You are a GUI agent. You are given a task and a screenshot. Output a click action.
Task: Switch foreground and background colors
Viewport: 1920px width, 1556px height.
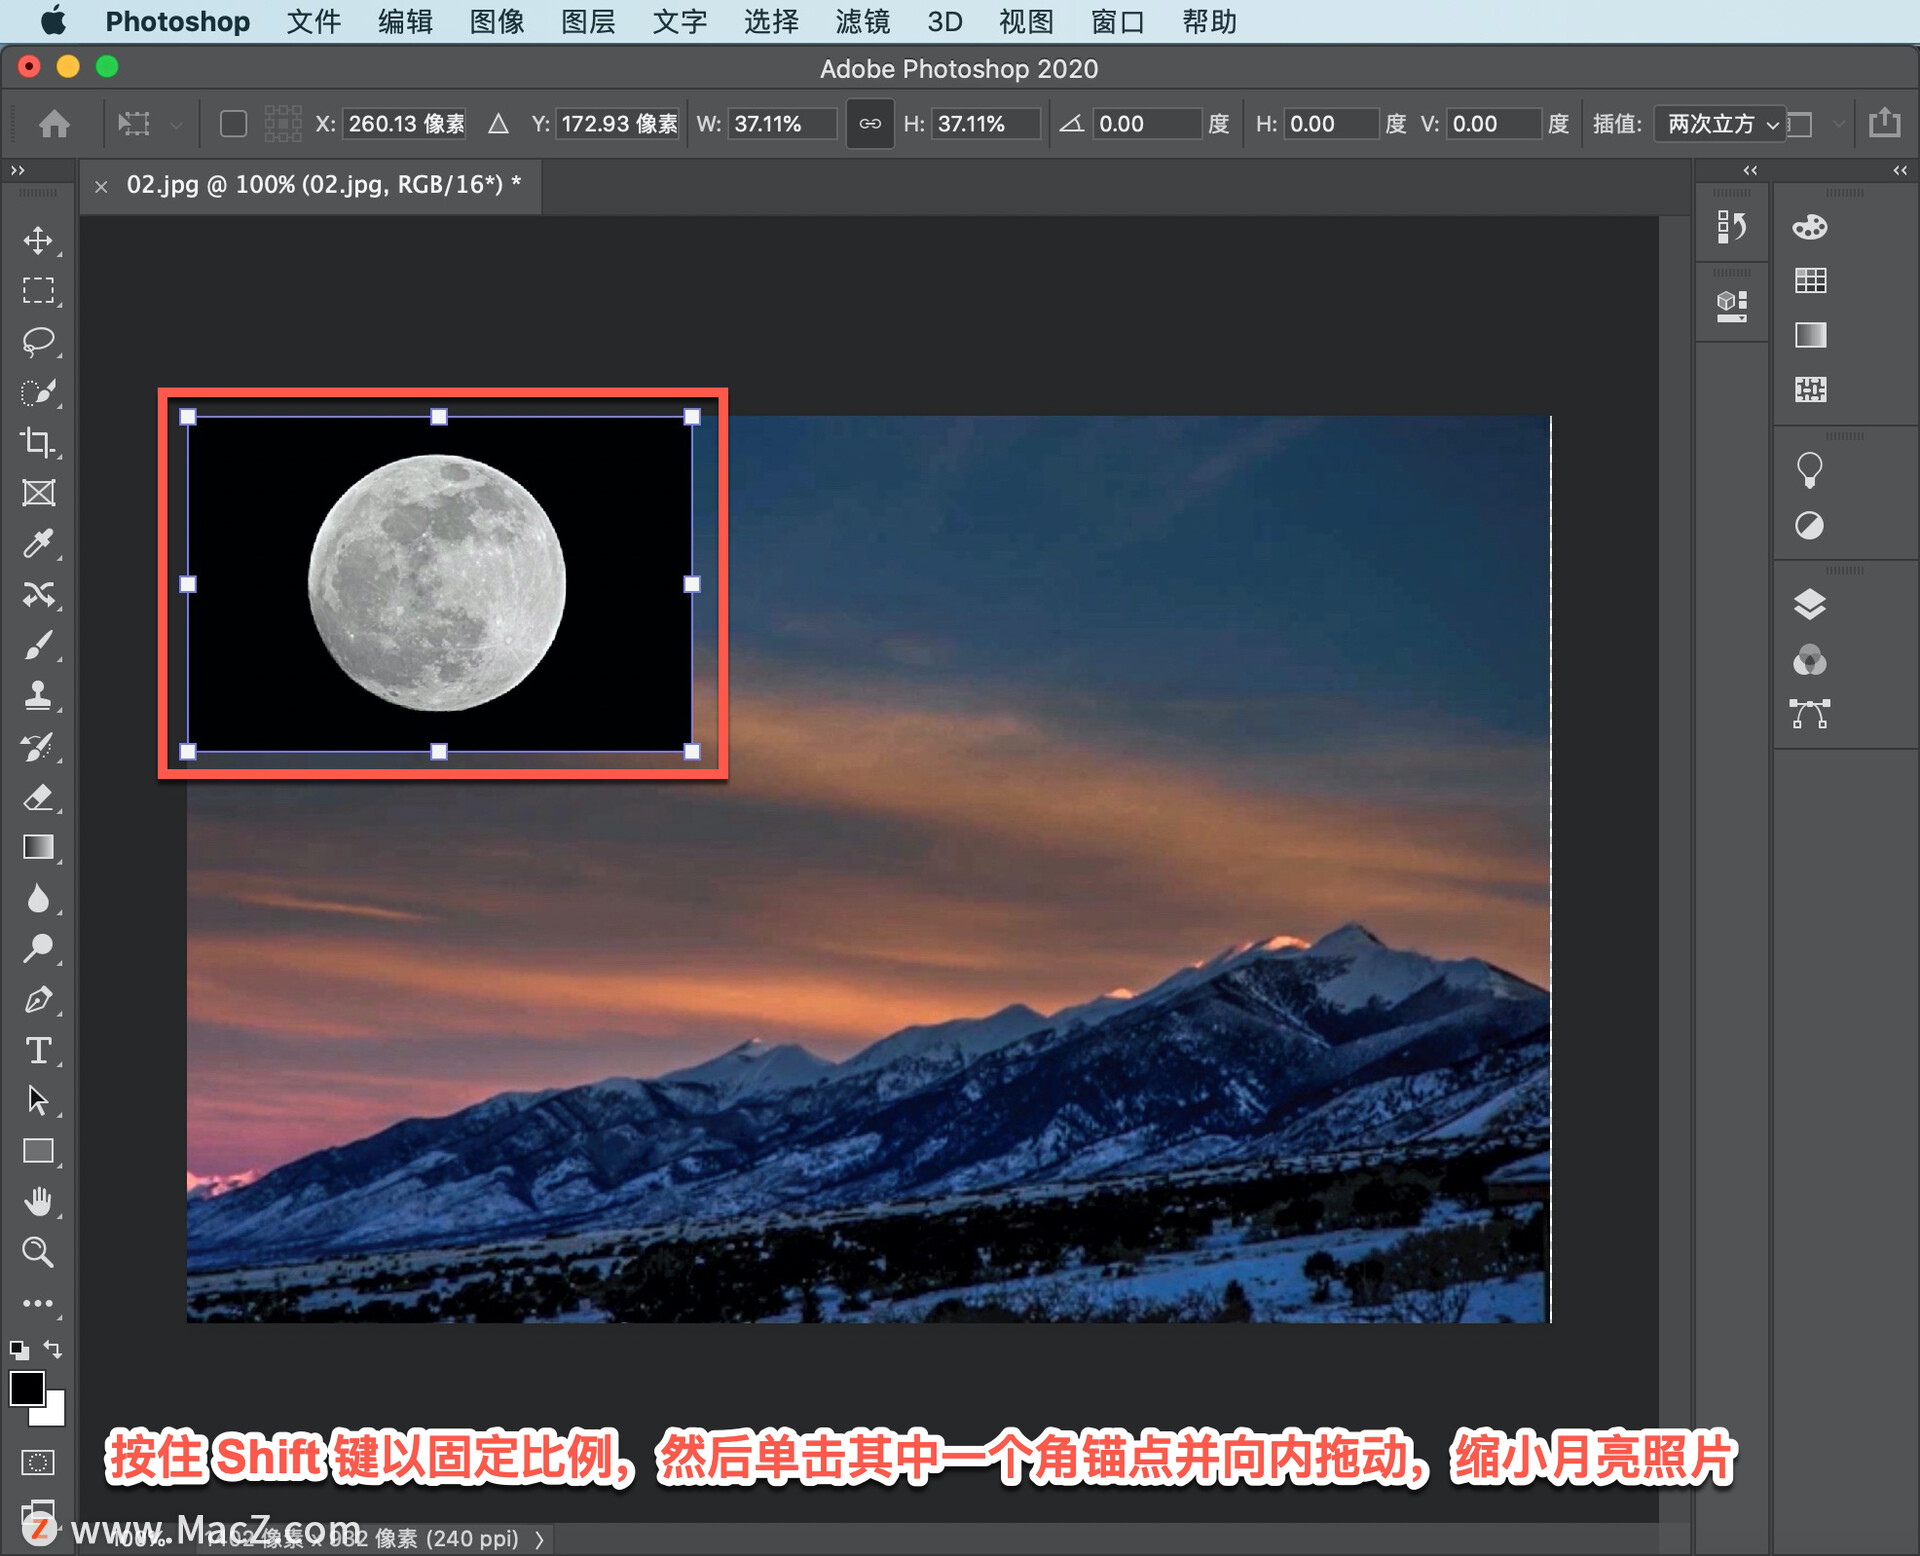[54, 1350]
